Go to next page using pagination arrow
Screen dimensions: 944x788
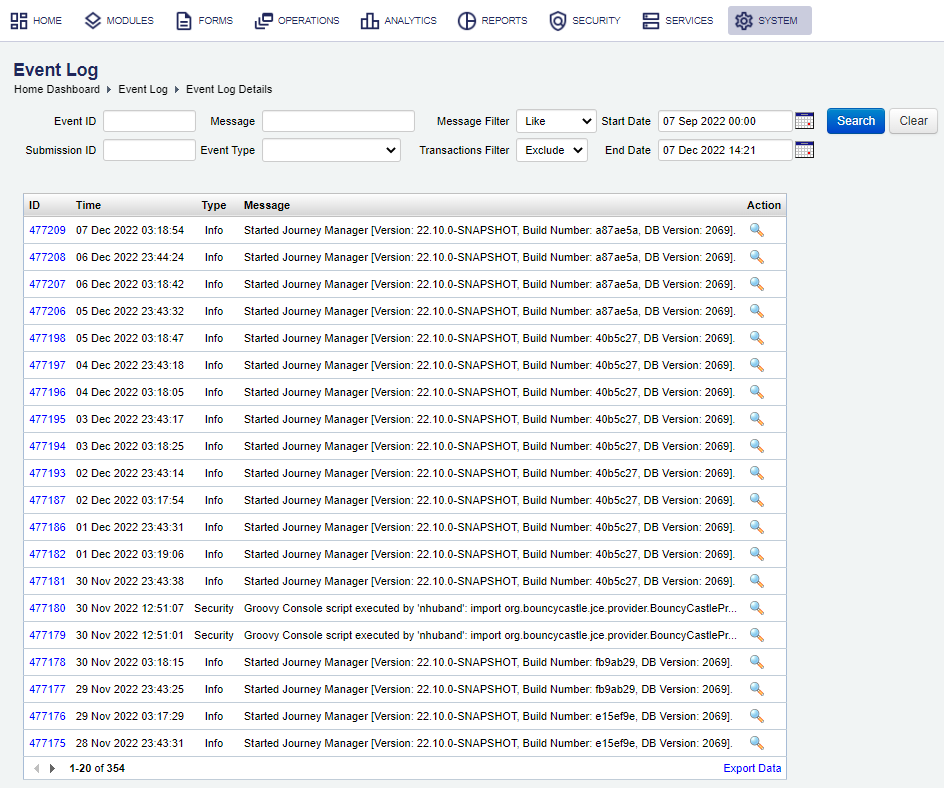click(x=52, y=768)
